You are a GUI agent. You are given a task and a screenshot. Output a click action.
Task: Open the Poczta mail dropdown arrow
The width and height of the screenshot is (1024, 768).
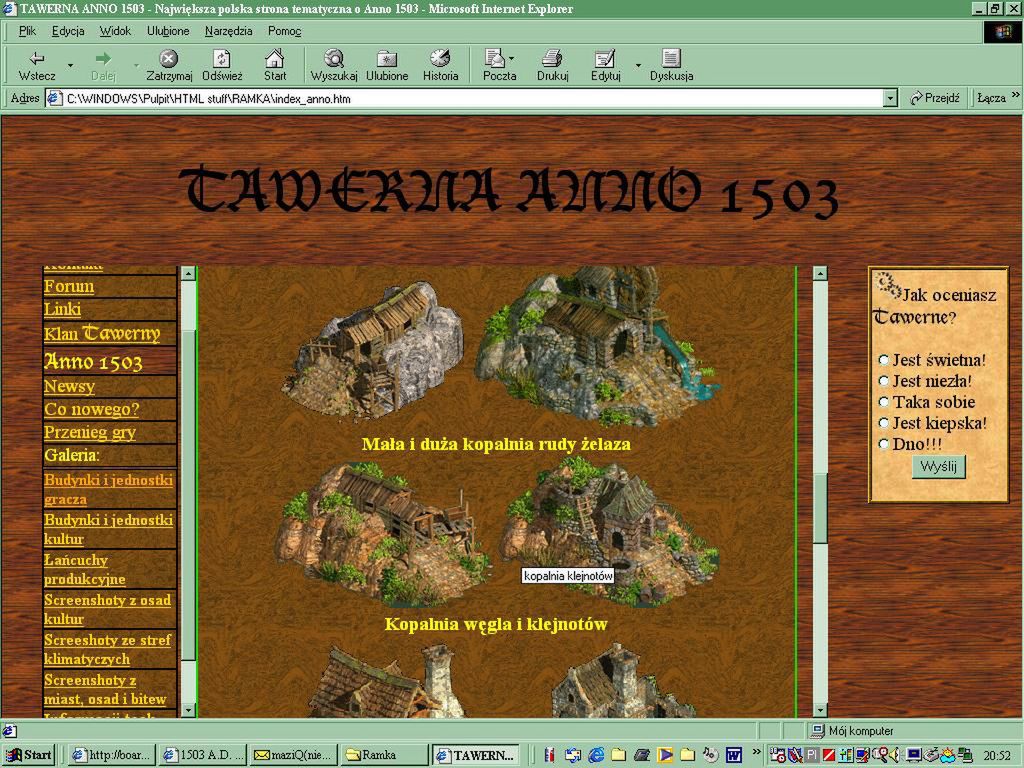pyautogui.click(x=511, y=58)
